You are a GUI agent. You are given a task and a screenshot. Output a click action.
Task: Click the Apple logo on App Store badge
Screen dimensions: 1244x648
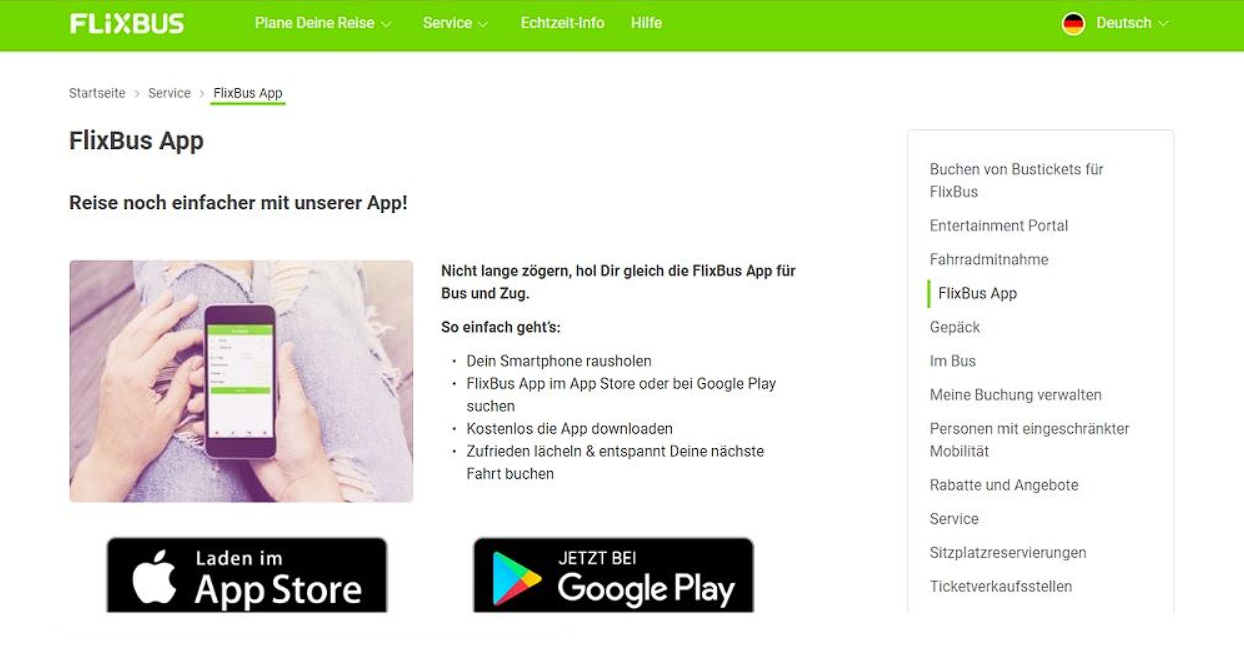[x=154, y=577]
